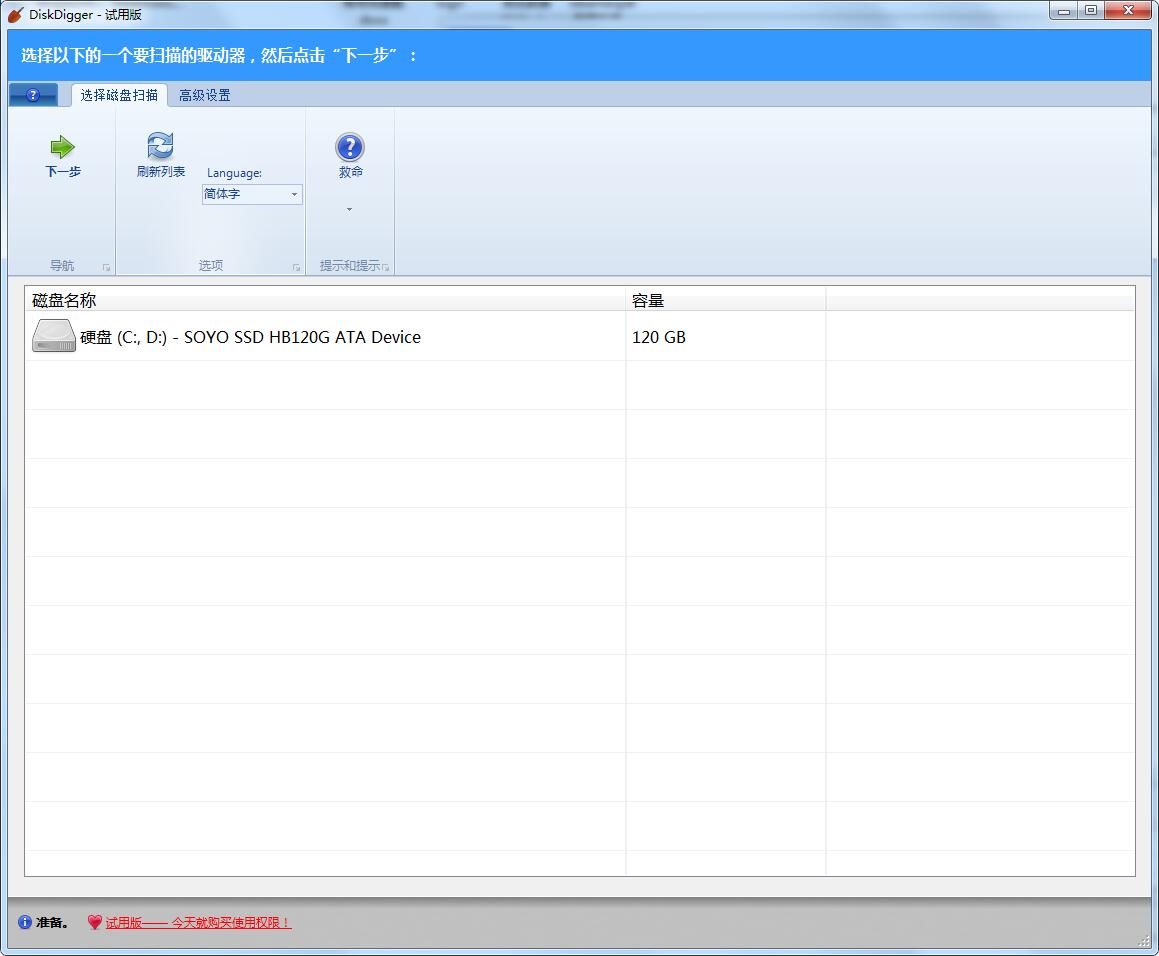Open the 导航 group dialog launcher
1159x956 pixels.
click(106, 268)
